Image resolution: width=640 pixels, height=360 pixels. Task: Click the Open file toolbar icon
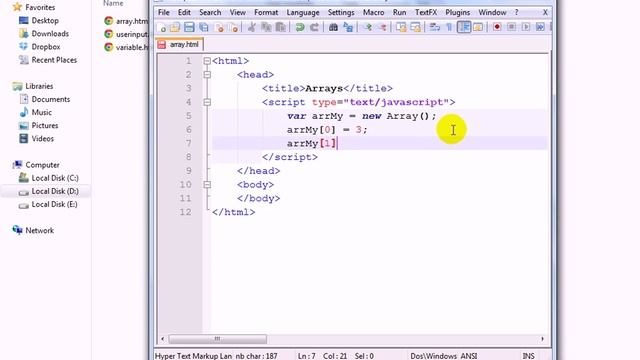tap(175, 27)
